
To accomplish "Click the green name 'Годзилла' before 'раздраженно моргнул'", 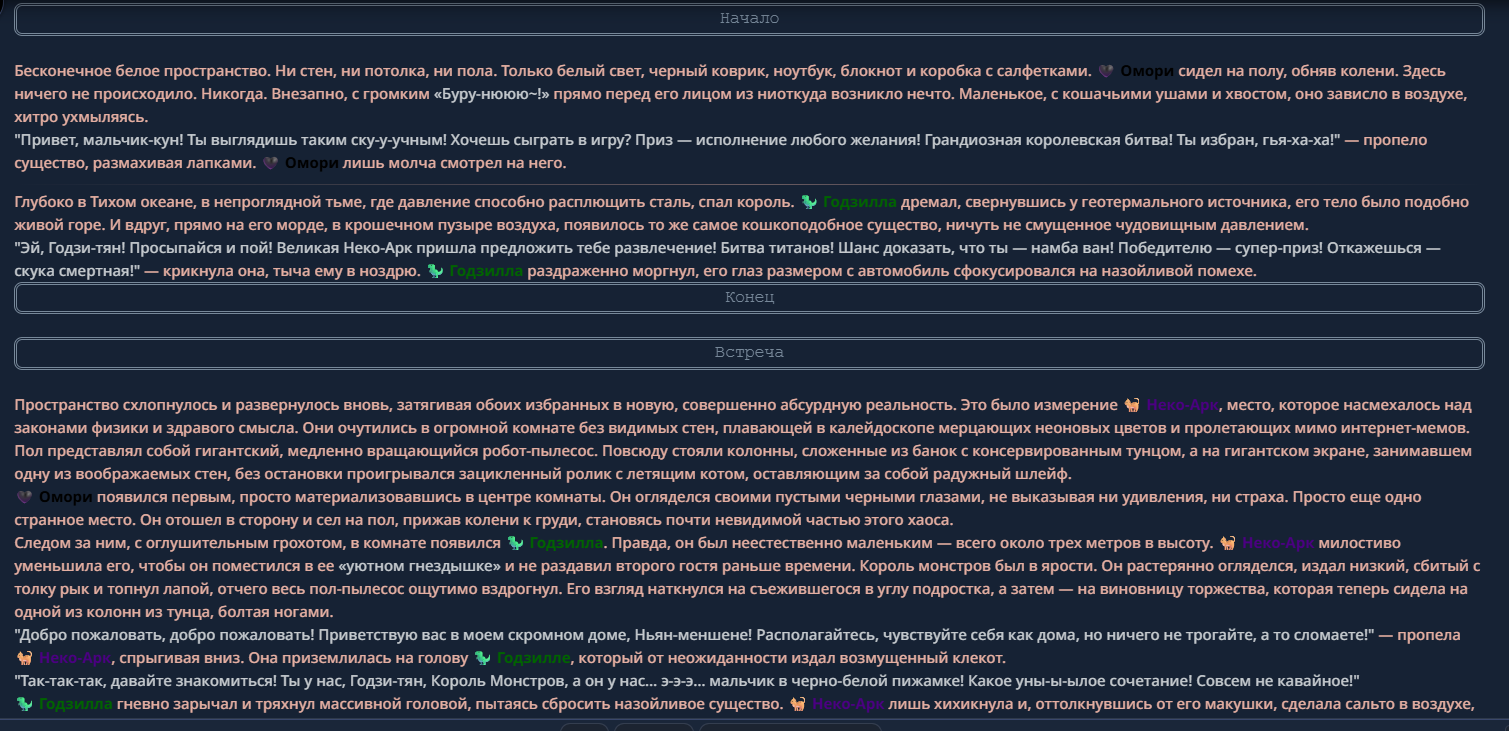I will tap(486, 270).
